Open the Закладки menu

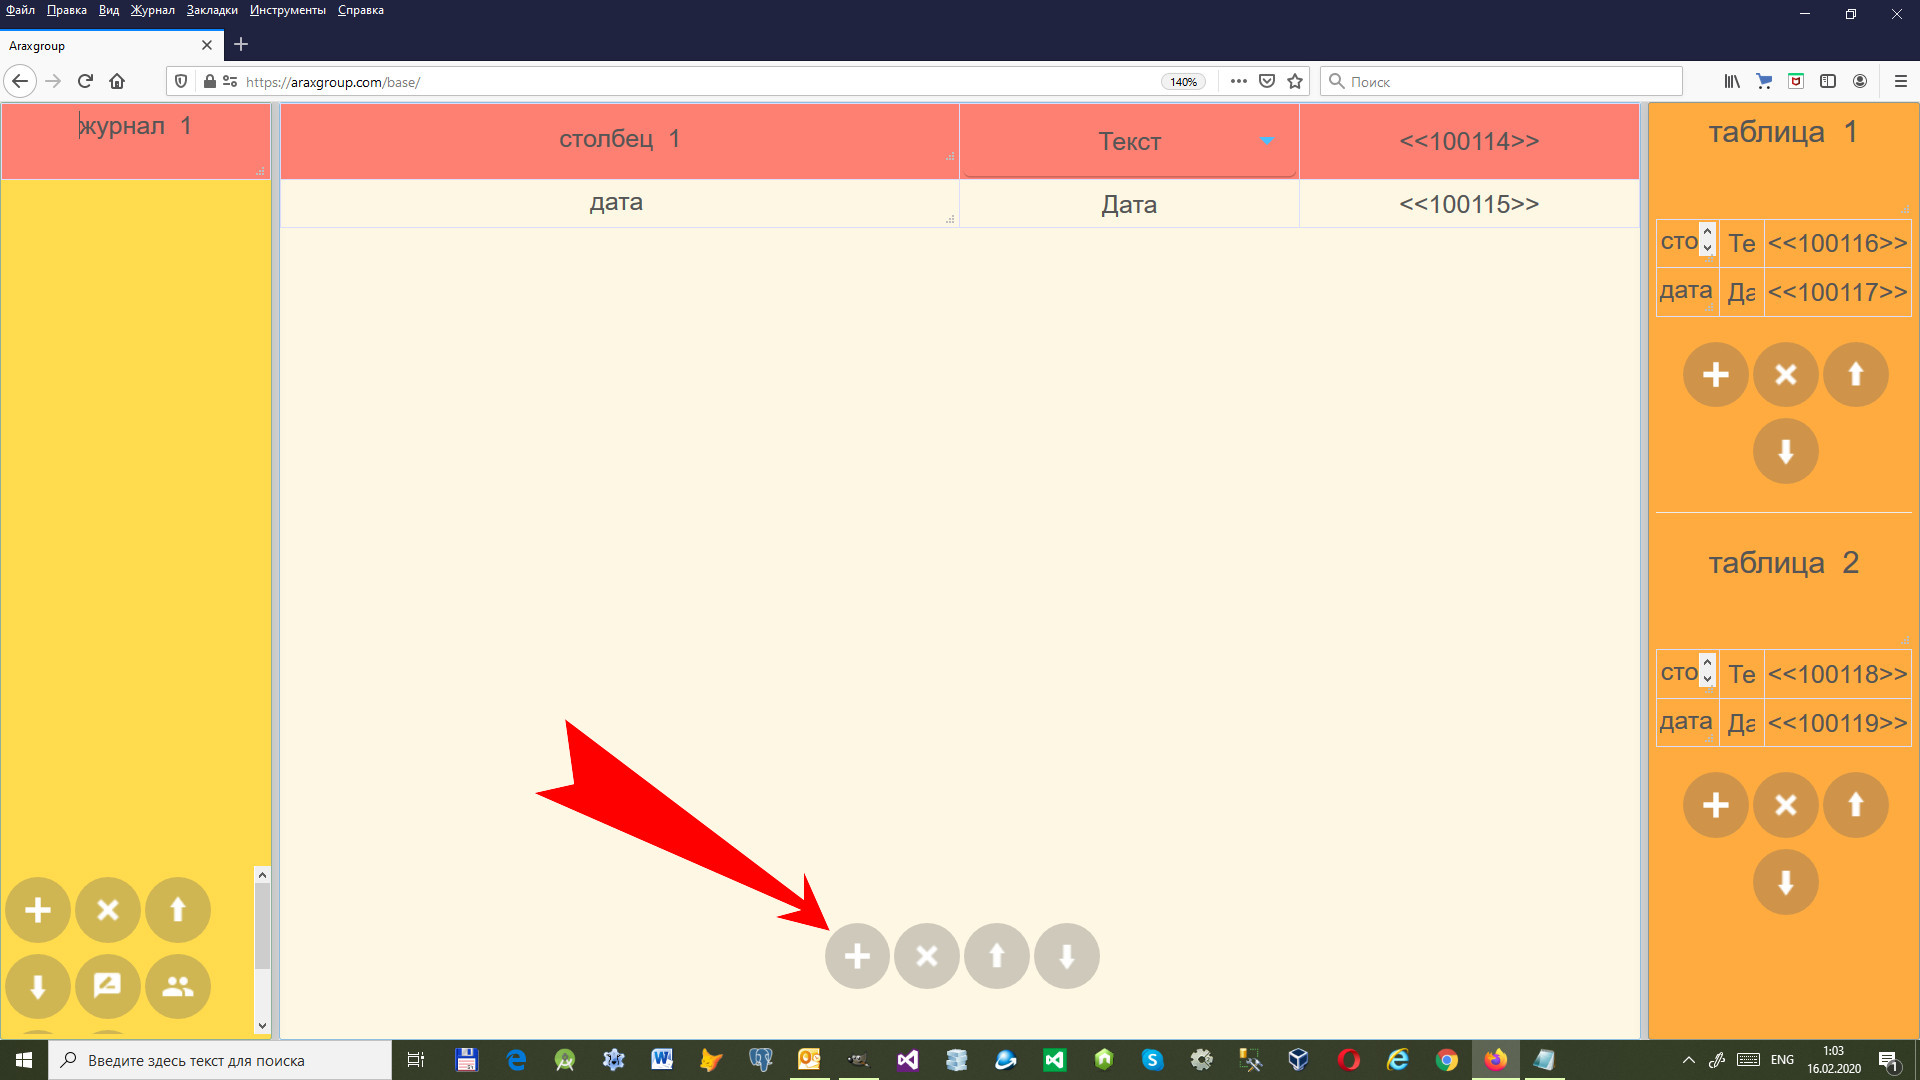coord(212,10)
